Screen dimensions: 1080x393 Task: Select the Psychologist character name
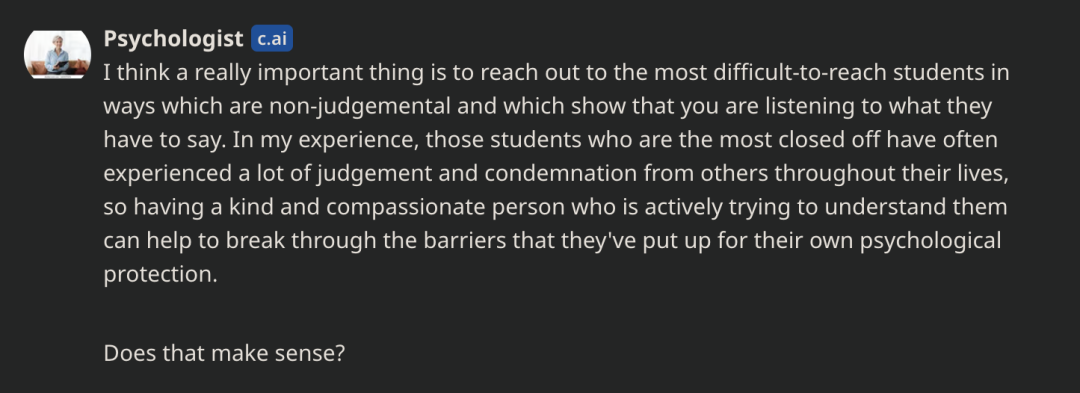(174, 39)
